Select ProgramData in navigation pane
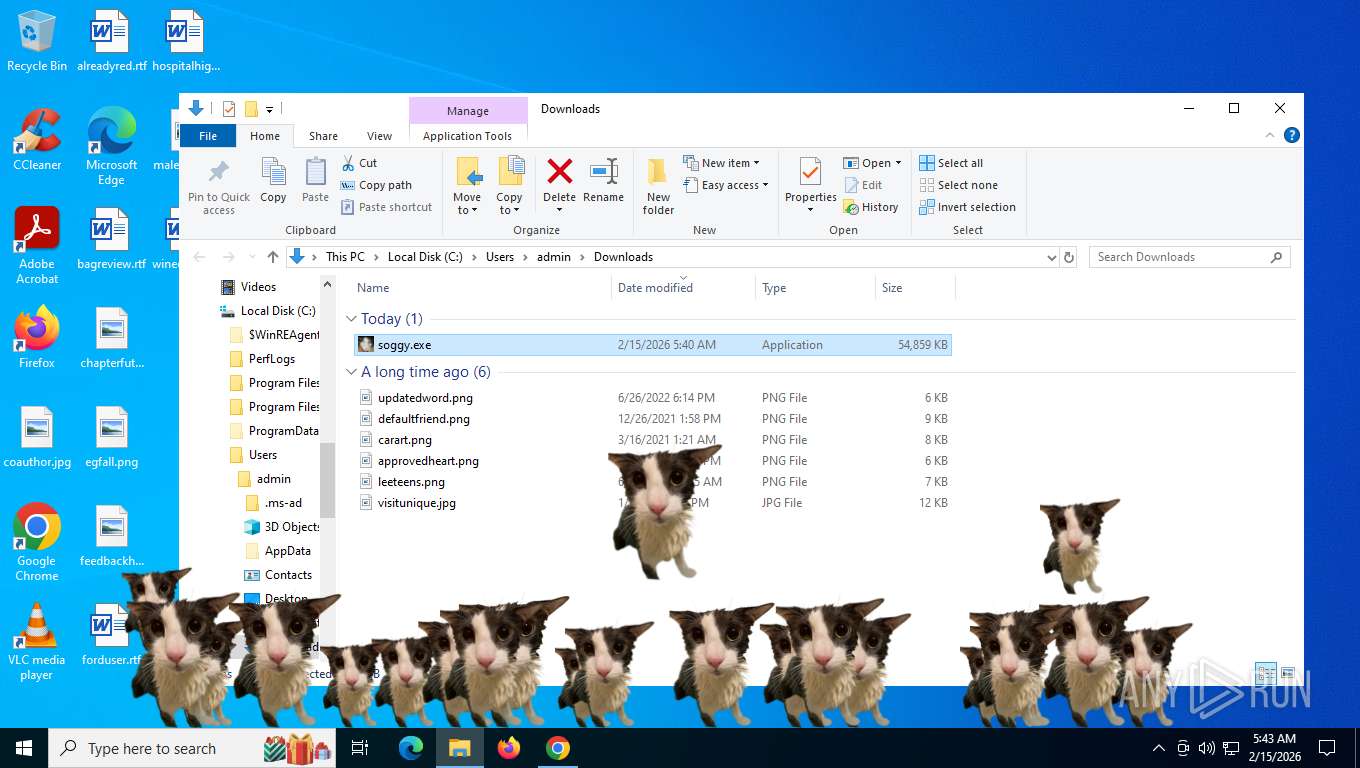1360x768 pixels. pyautogui.click(x=283, y=431)
